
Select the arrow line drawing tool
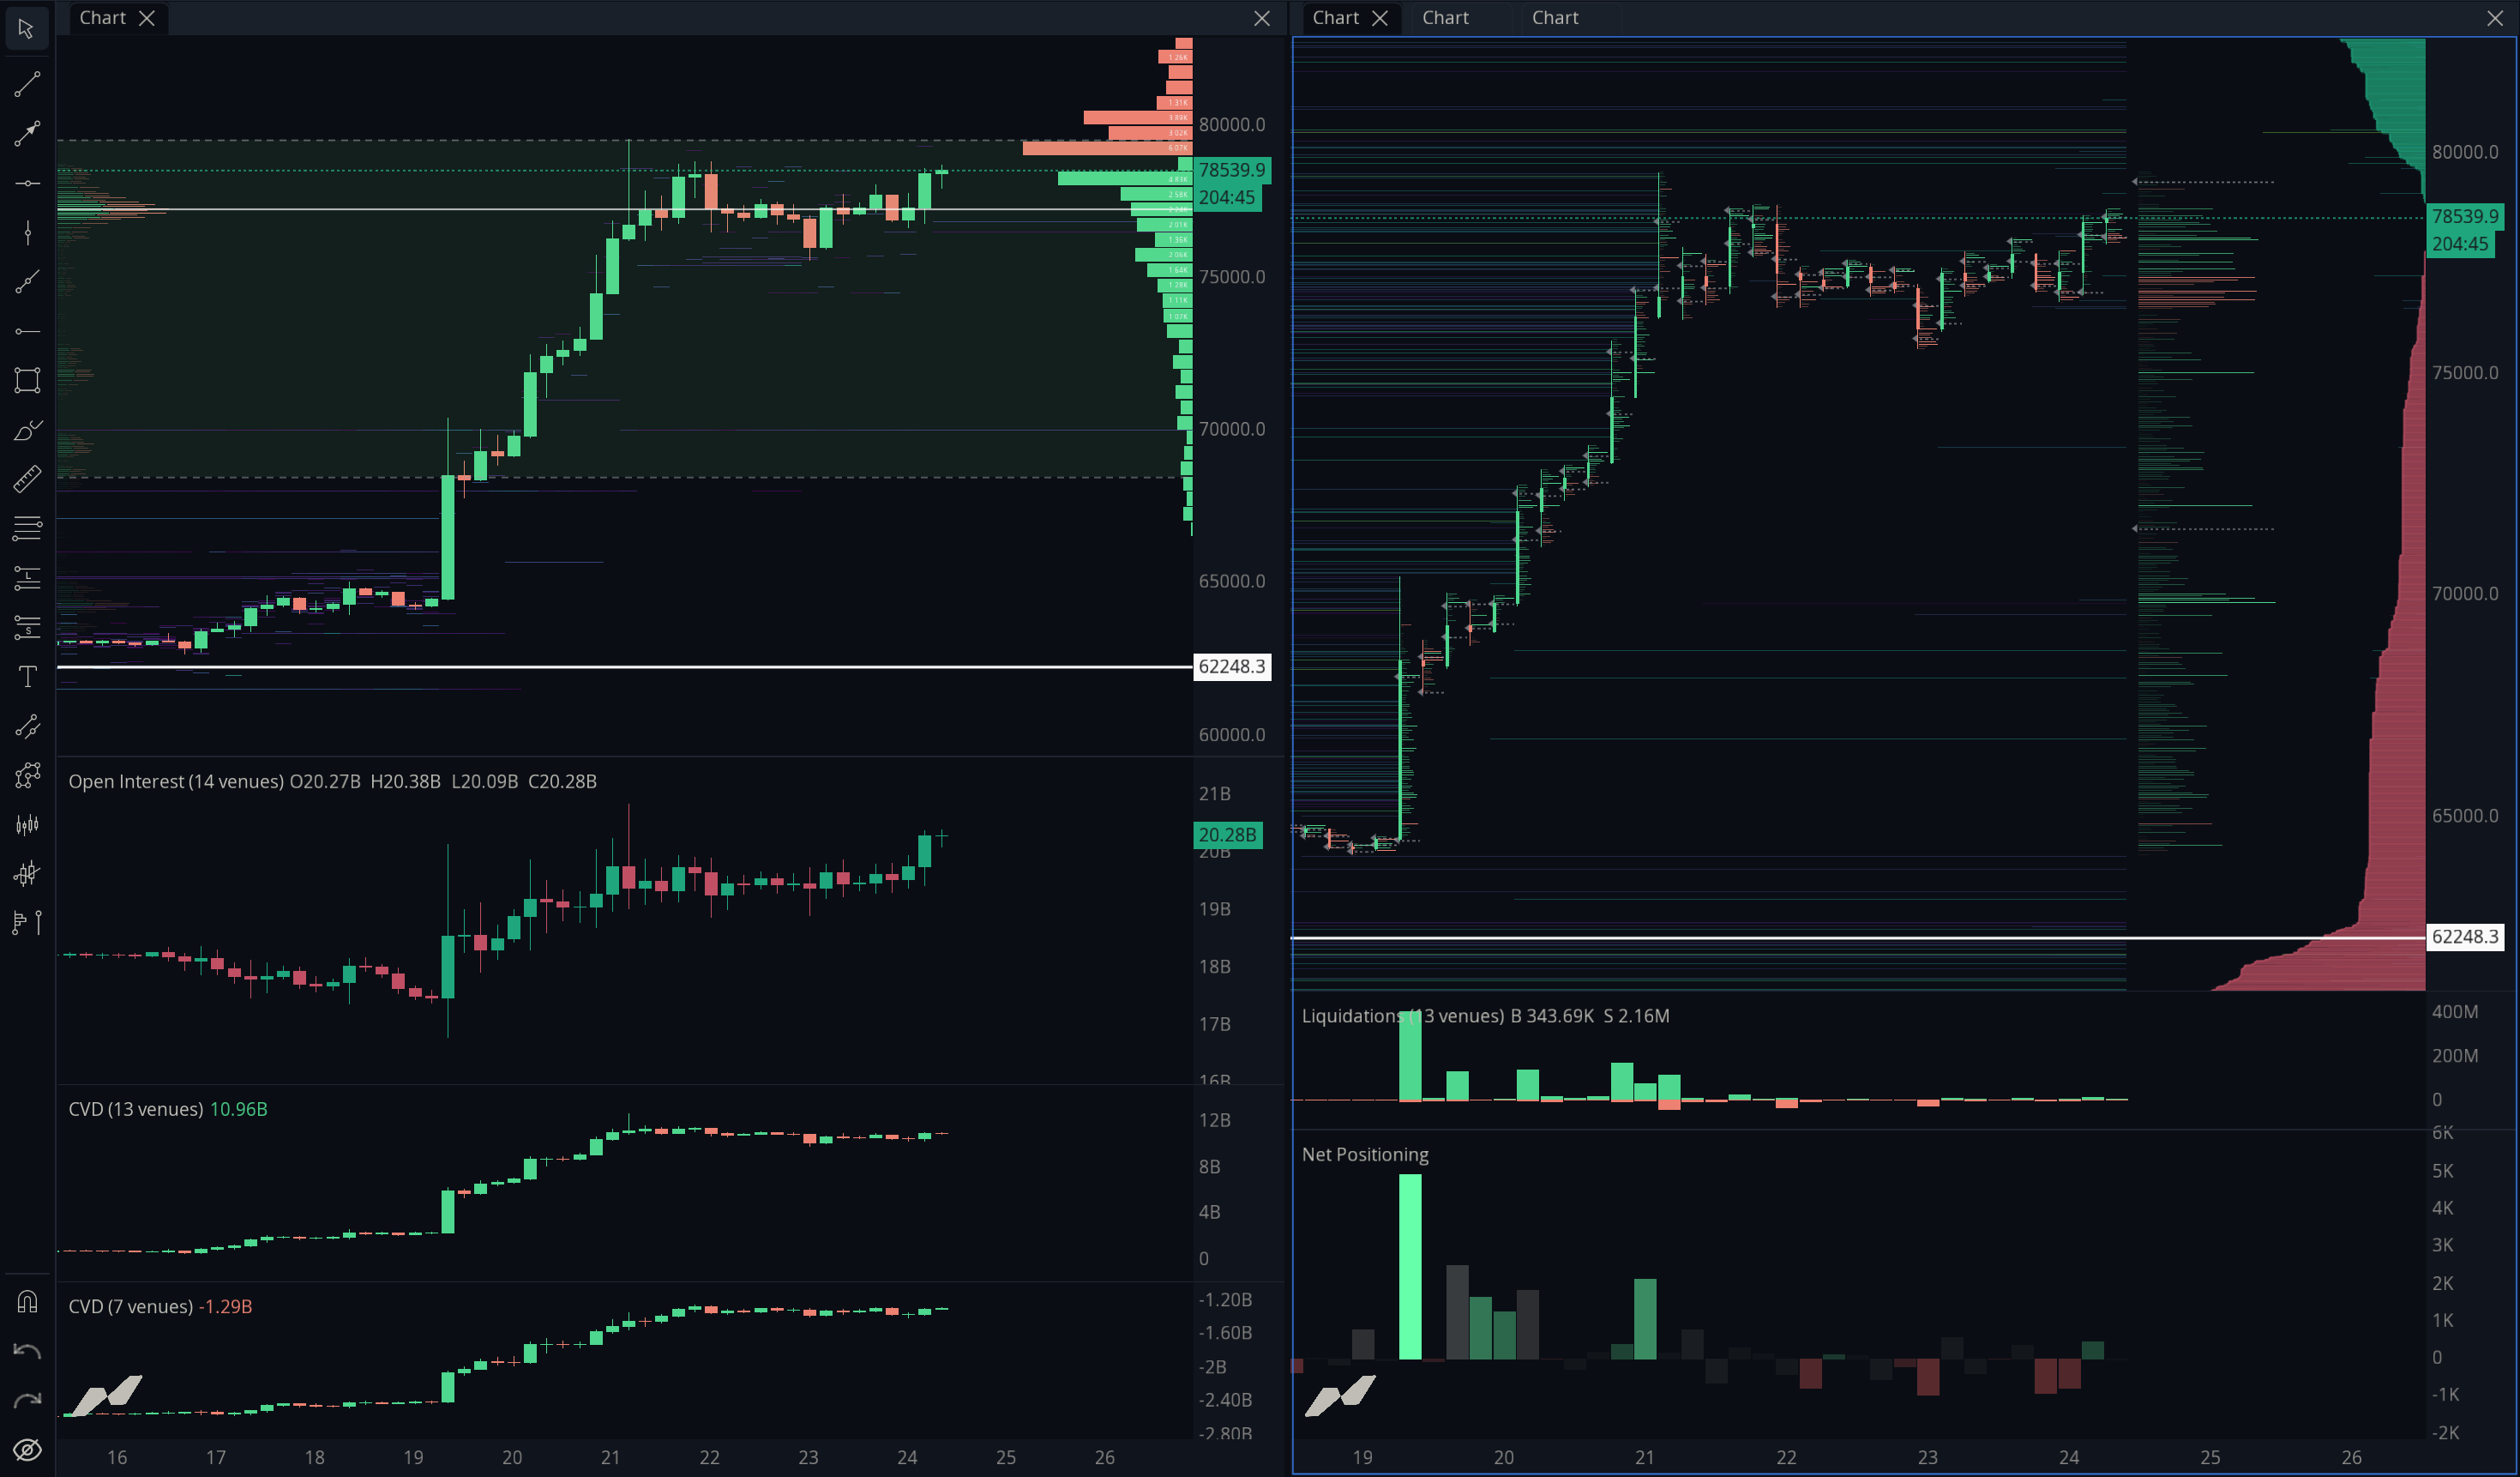(x=27, y=133)
